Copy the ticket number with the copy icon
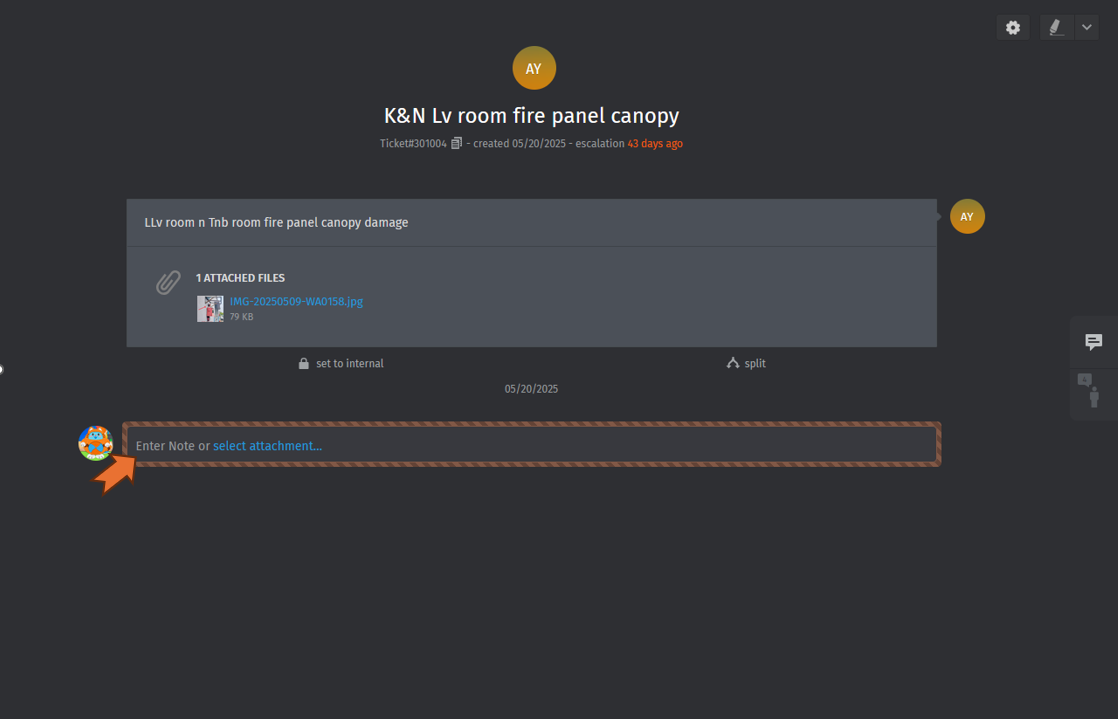 [x=456, y=144]
